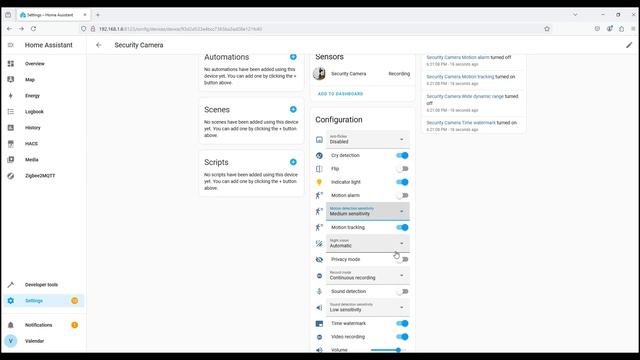Click the Indicator light bulb icon
This screenshot has width=640, height=360.
[319, 182]
